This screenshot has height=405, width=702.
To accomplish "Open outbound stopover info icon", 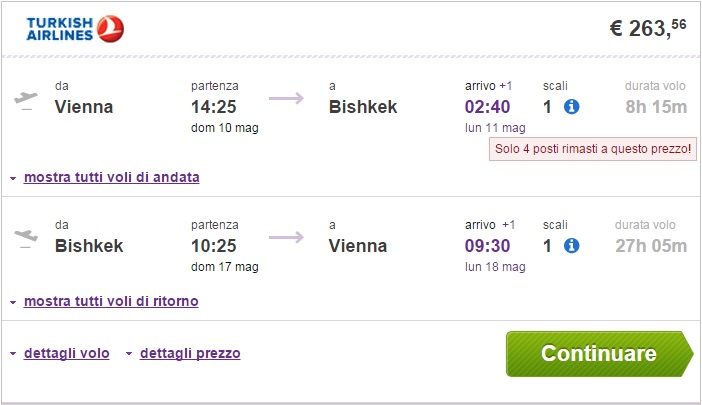I will pos(572,107).
